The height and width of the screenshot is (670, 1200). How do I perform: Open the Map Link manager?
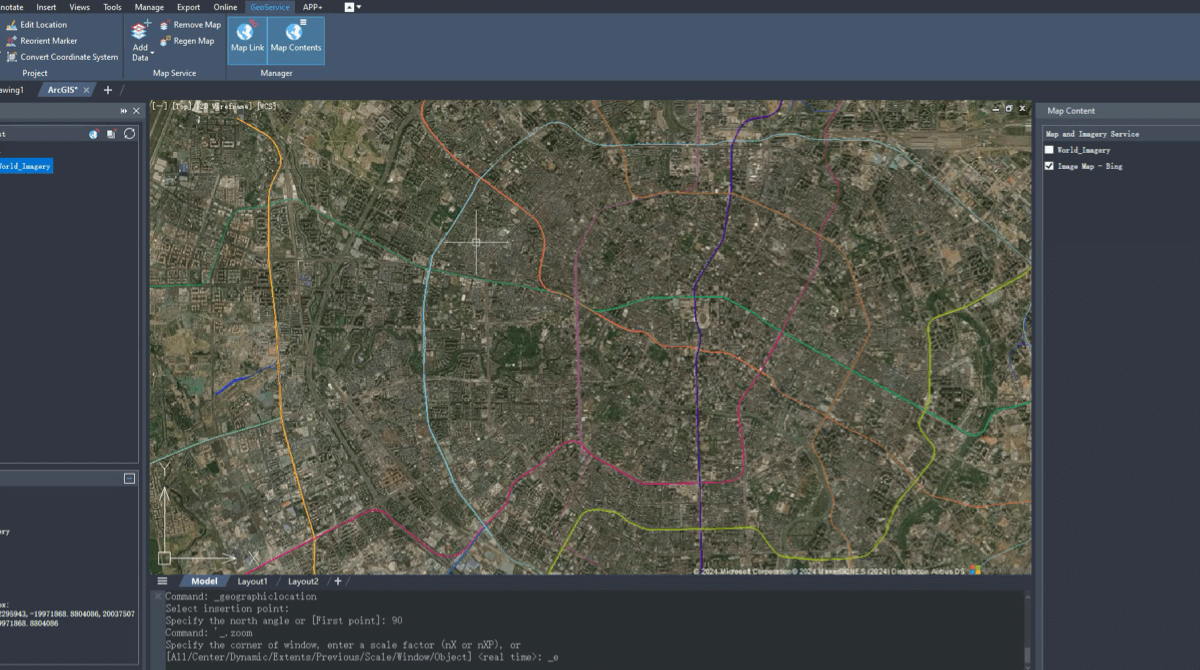click(247, 39)
